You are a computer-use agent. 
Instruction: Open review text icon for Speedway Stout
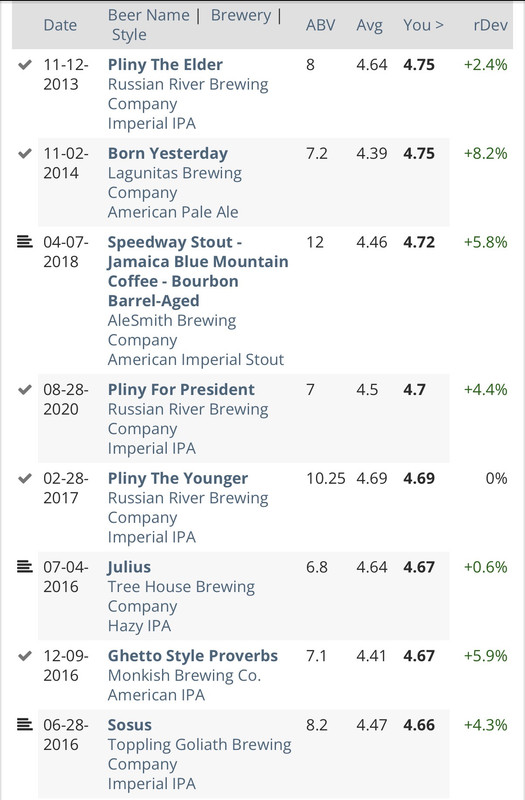pos(24,241)
